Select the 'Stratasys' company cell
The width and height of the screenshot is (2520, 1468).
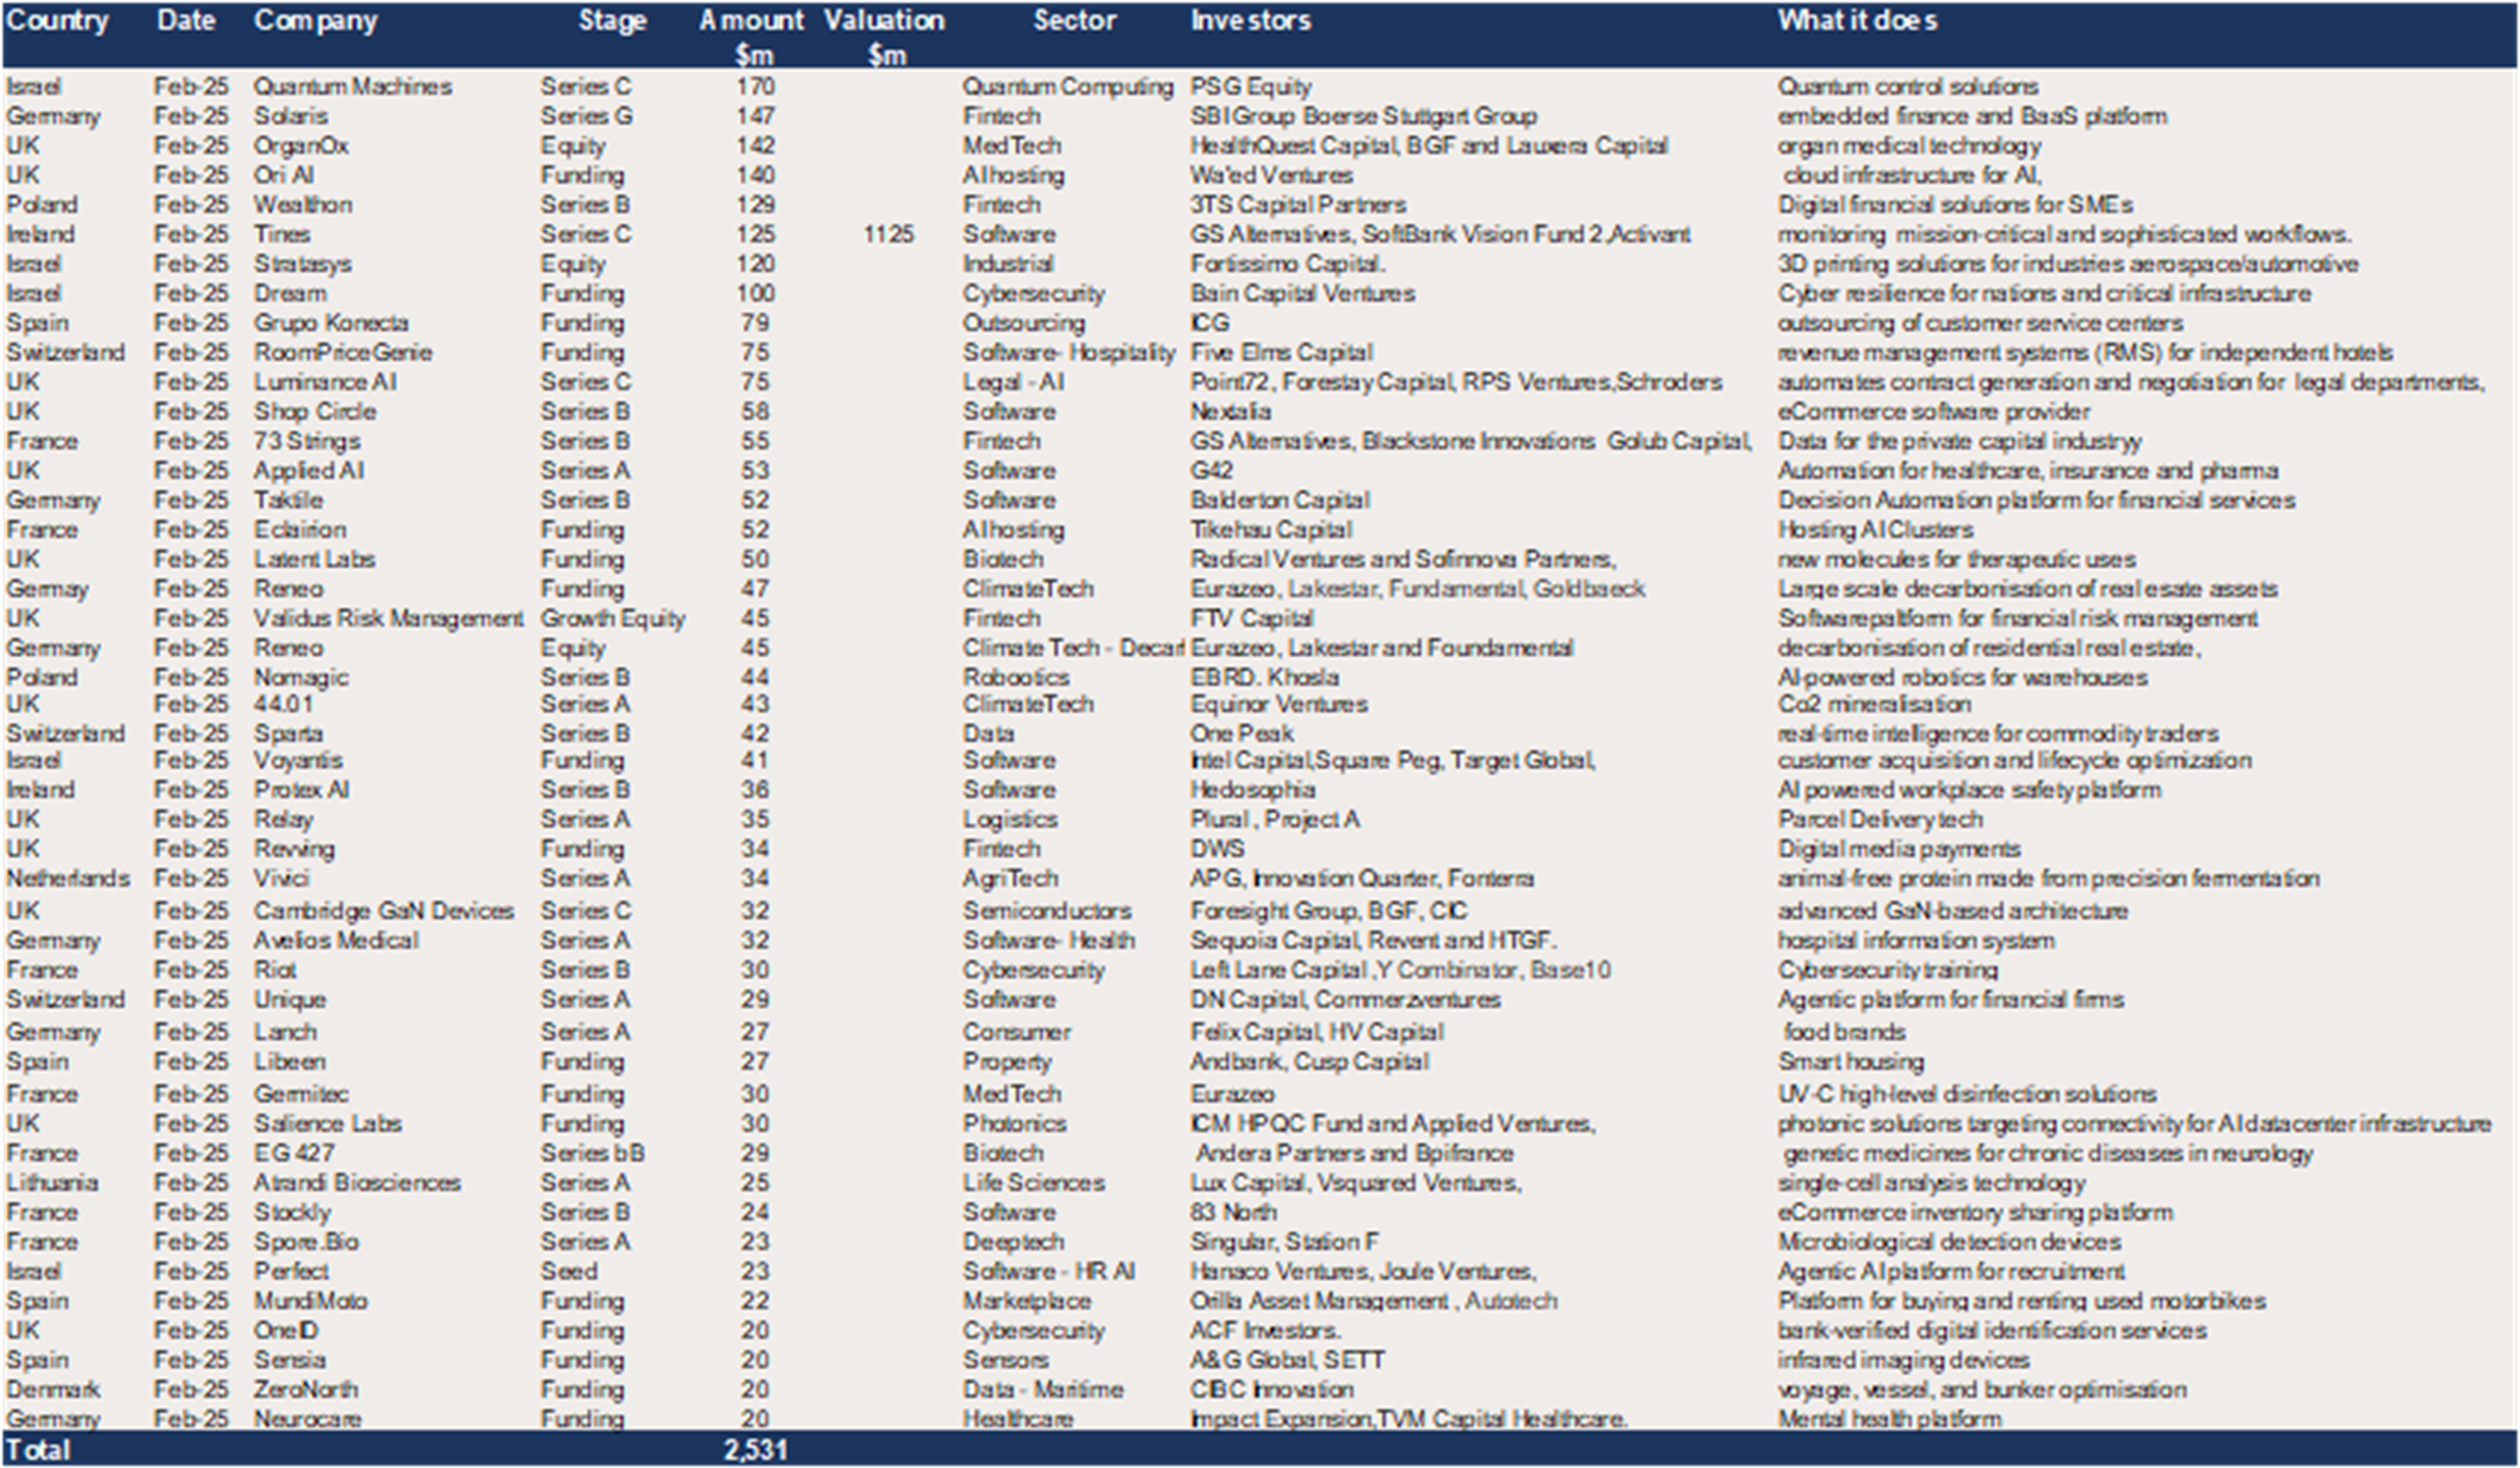click(302, 264)
